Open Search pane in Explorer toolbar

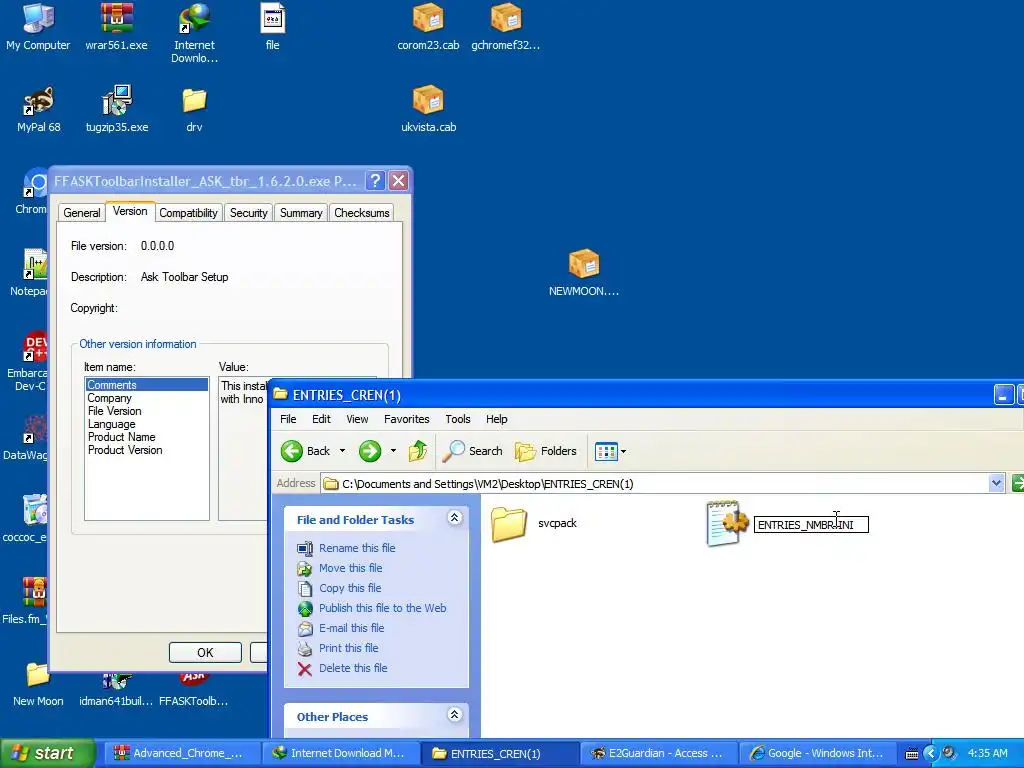coord(473,451)
